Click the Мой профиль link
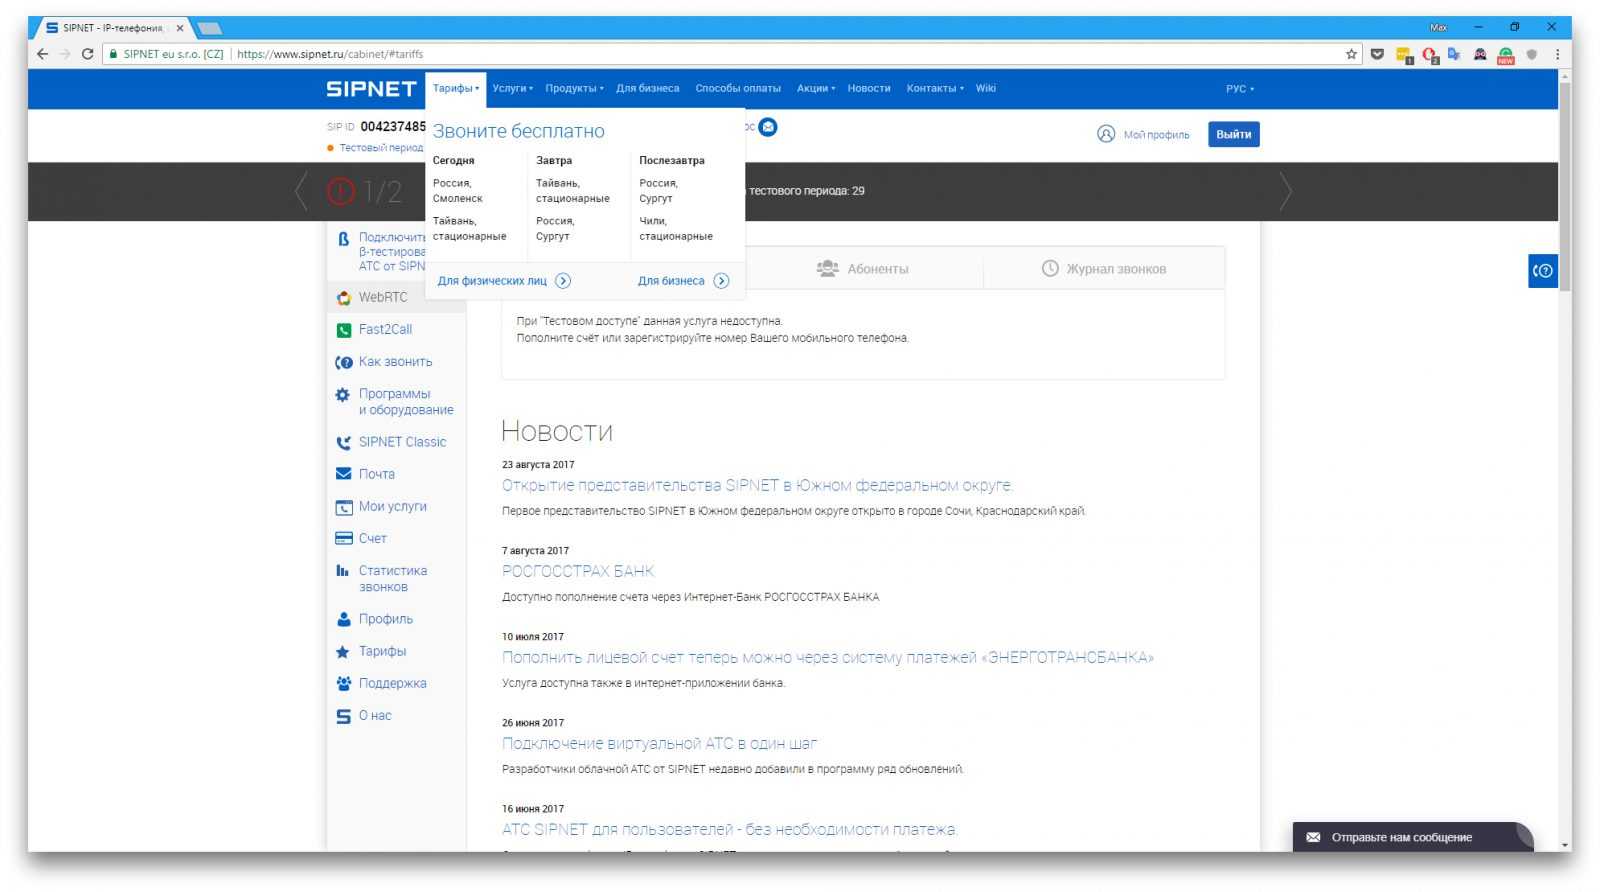The width and height of the screenshot is (1600, 892). pos(1156,135)
